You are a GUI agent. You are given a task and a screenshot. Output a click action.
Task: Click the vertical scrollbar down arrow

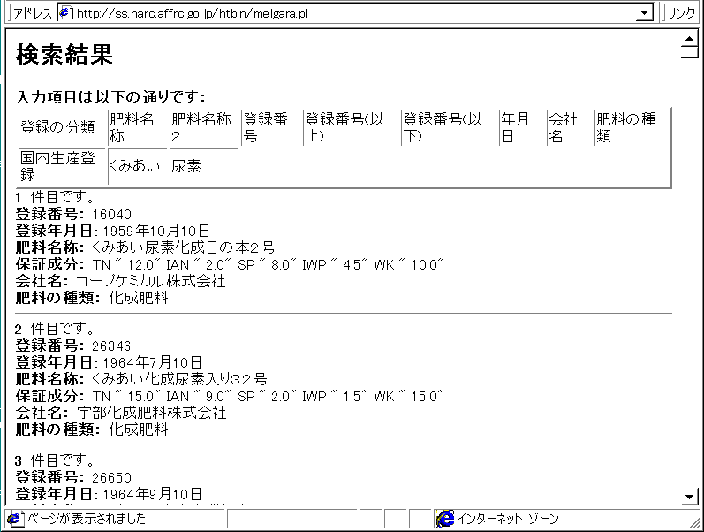coord(689,496)
